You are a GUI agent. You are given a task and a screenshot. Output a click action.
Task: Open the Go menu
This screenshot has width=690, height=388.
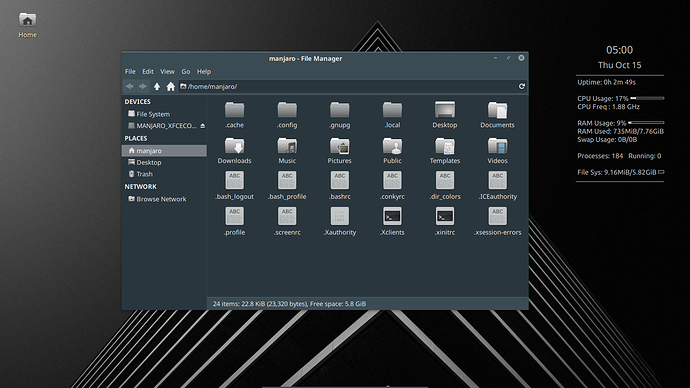click(186, 71)
